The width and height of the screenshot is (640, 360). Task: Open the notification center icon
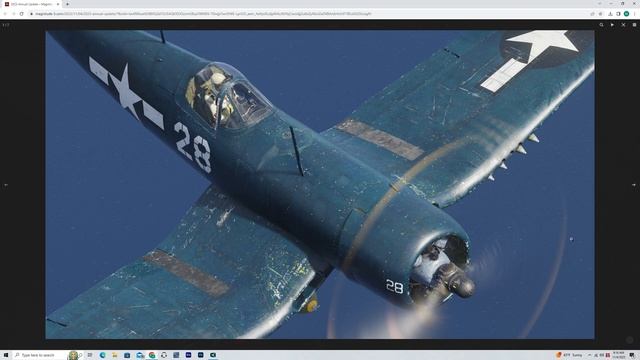pos(632,355)
